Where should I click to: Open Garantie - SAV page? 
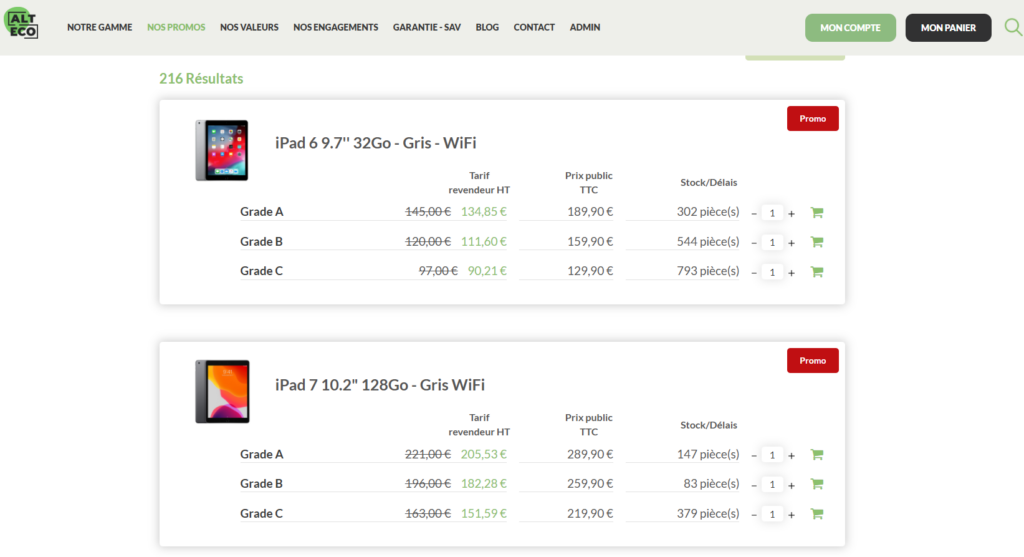[x=426, y=27]
